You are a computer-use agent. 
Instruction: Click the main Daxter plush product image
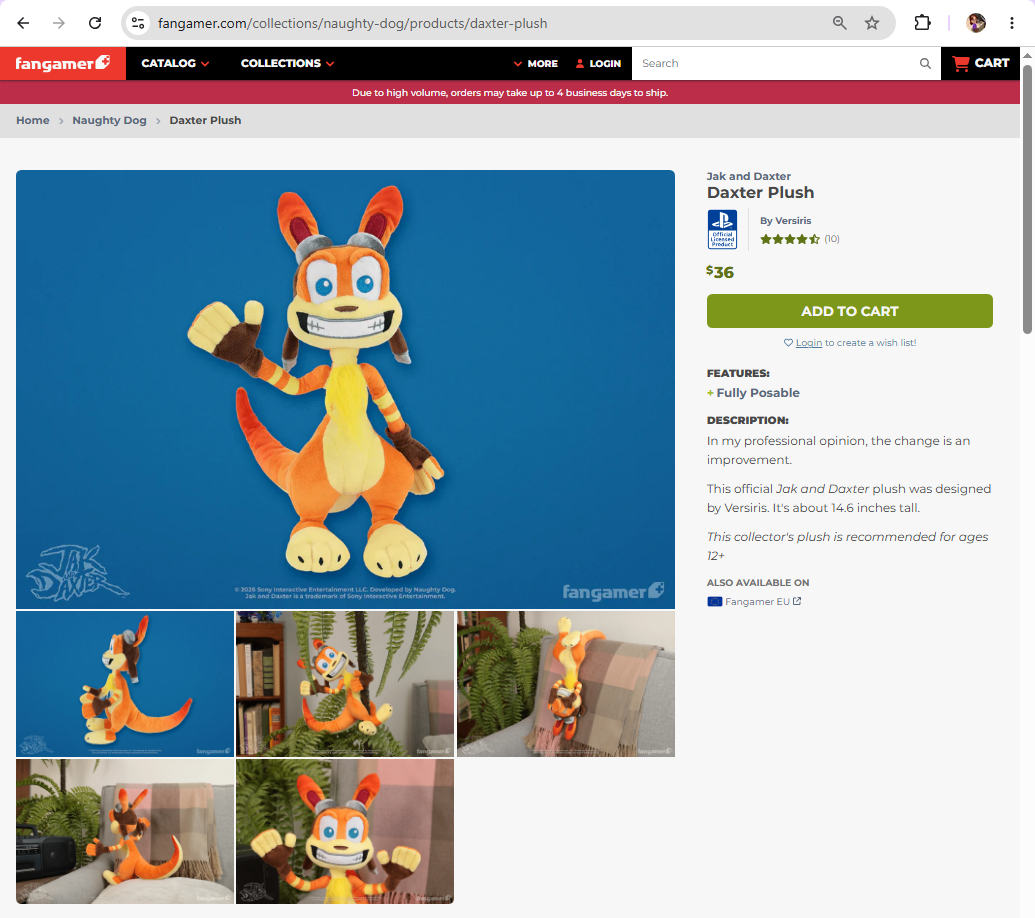(345, 389)
